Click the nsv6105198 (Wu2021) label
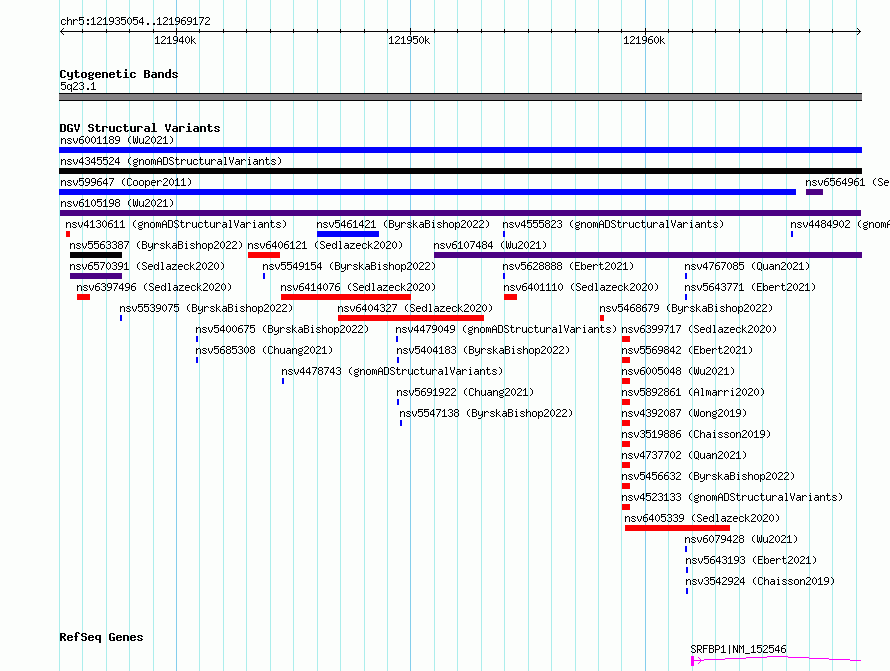The image size is (890, 671). click(117, 203)
